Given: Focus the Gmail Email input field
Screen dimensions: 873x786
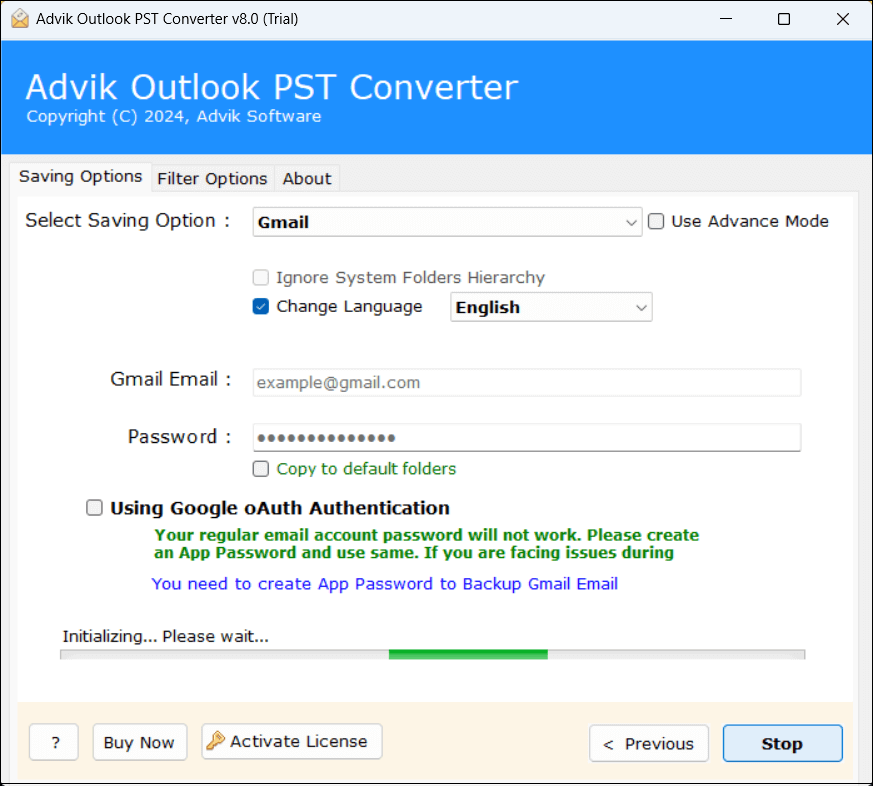Looking at the screenshot, I should coord(527,382).
